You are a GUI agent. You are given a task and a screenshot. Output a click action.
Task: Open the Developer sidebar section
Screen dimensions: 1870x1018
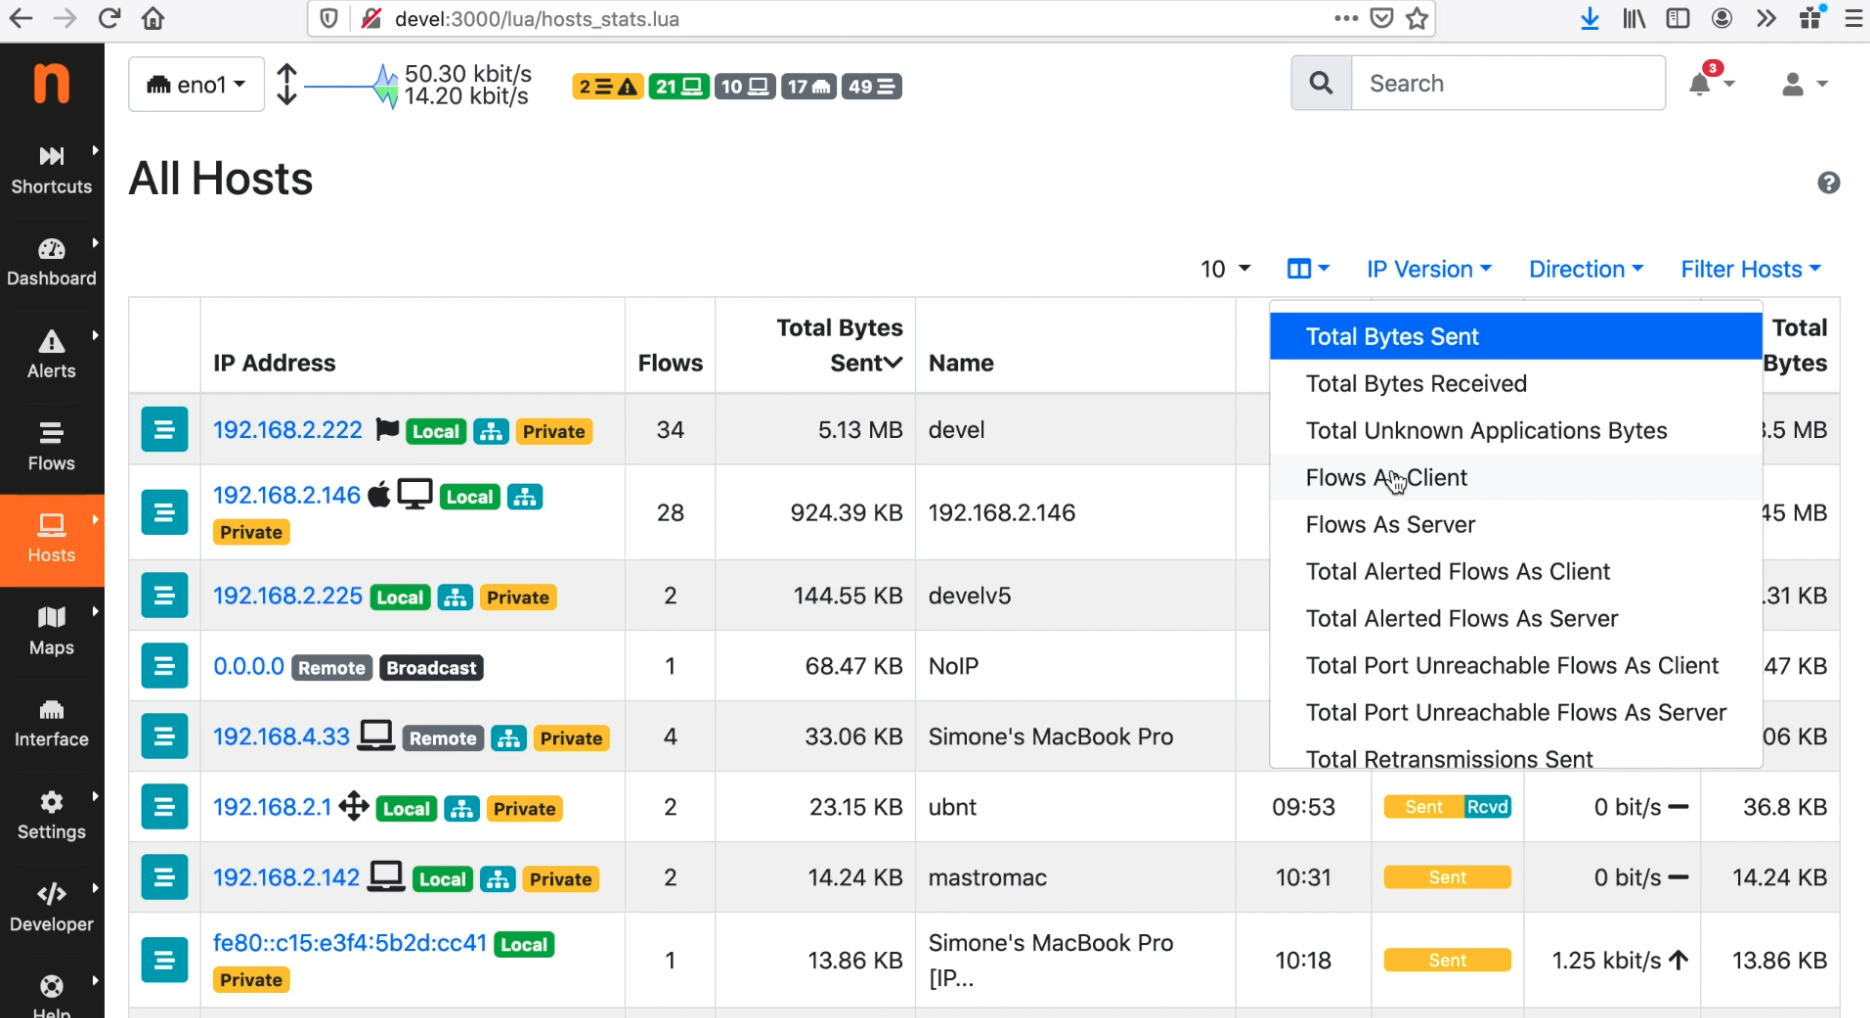pyautogui.click(x=51, y=907)
